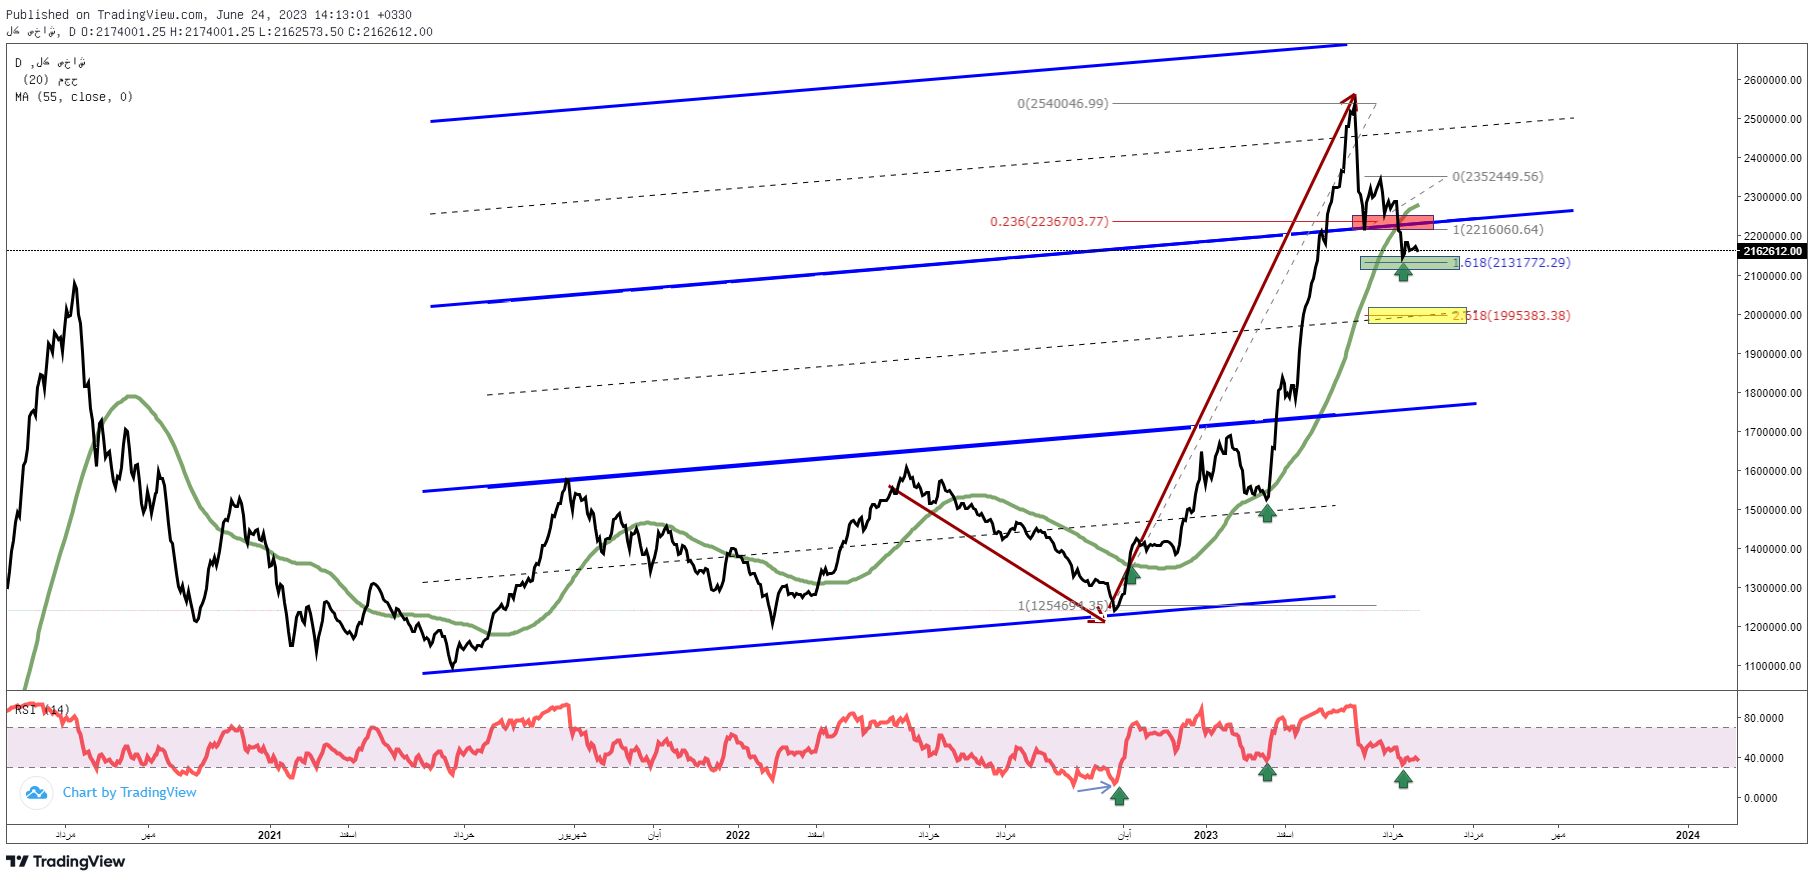1814x880 pixels.
Task: Click the red label 2.618(1995383.38)
Action: tap(1512, 315)
